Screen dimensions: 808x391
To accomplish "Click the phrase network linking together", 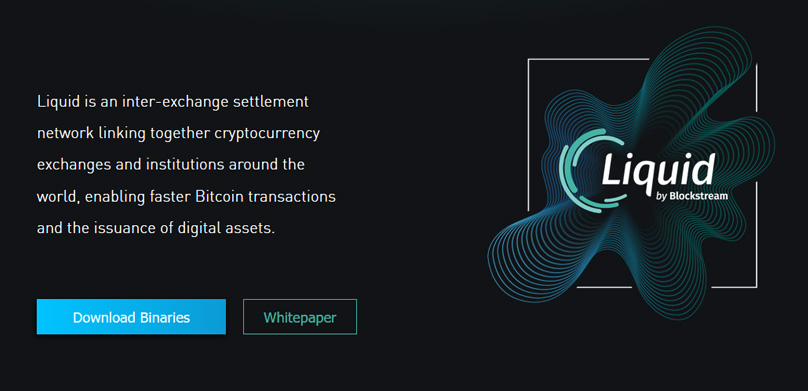I will (x=123, y=133).
